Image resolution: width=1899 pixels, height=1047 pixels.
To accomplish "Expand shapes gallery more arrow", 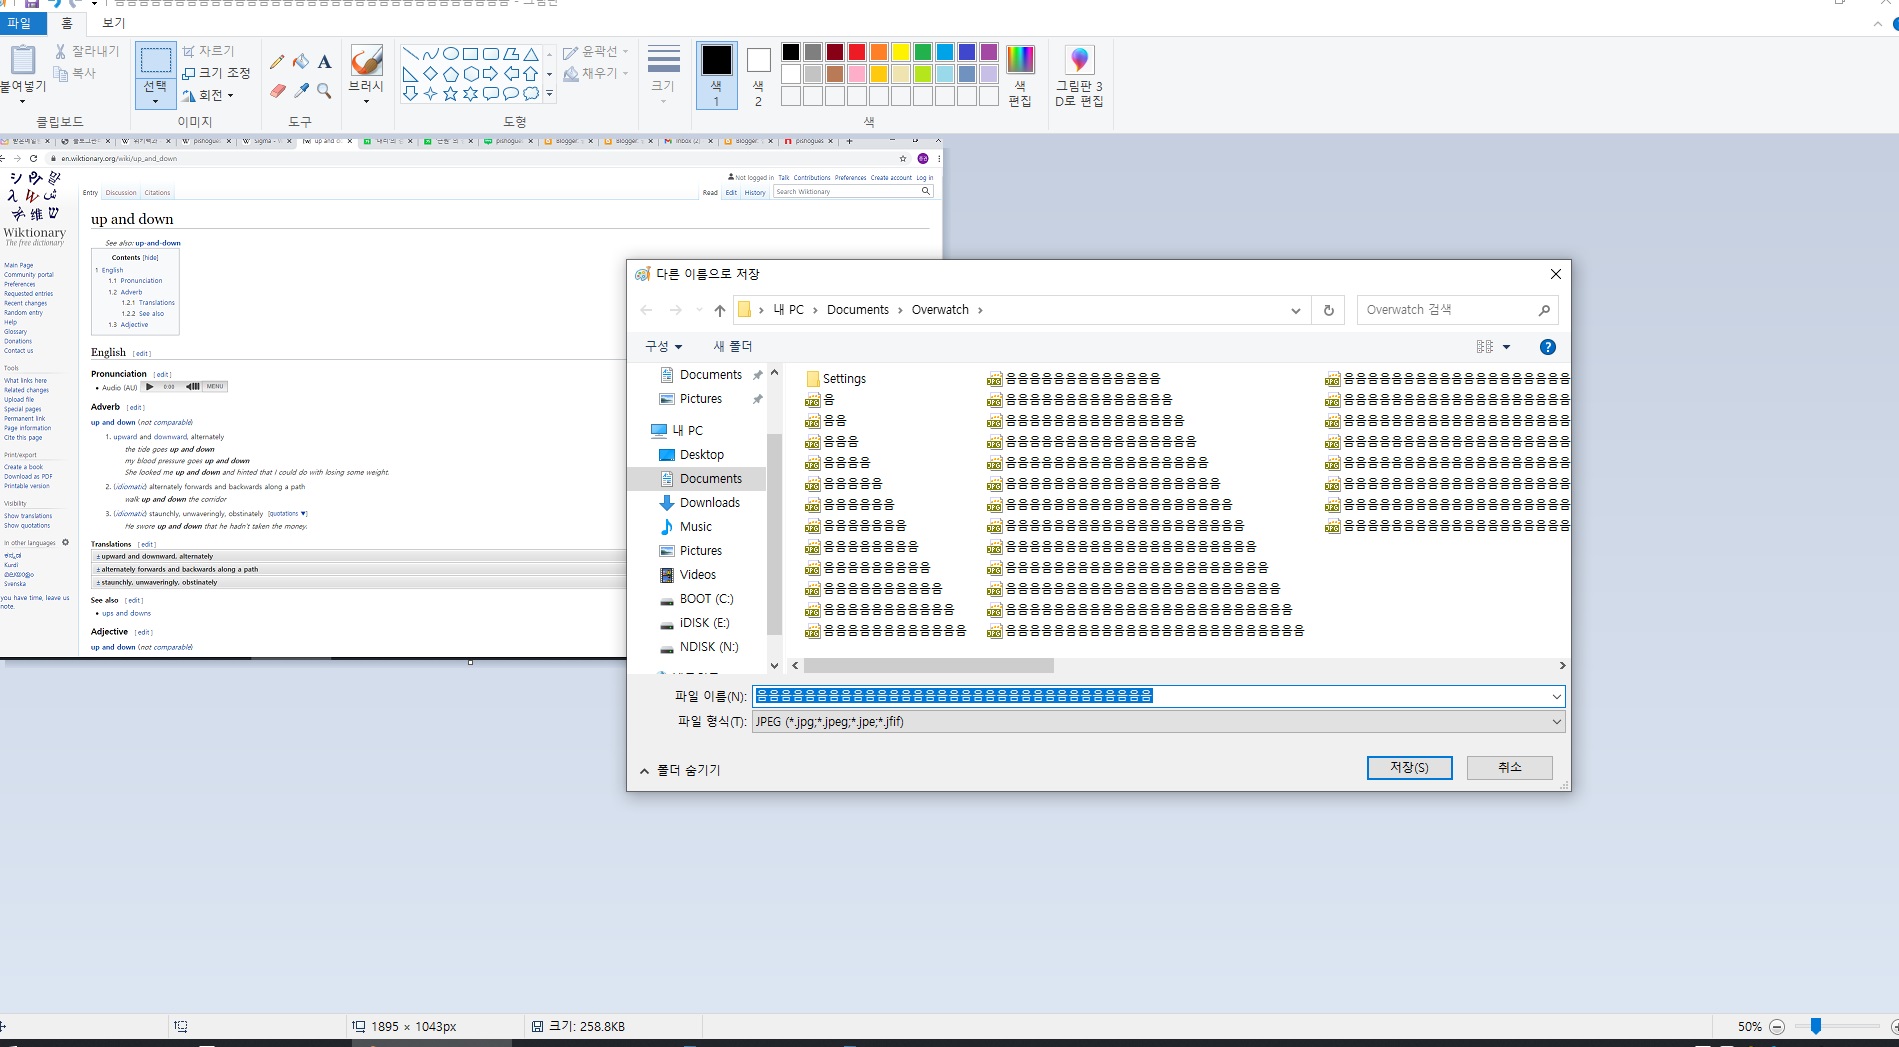I will pos(549,94).
